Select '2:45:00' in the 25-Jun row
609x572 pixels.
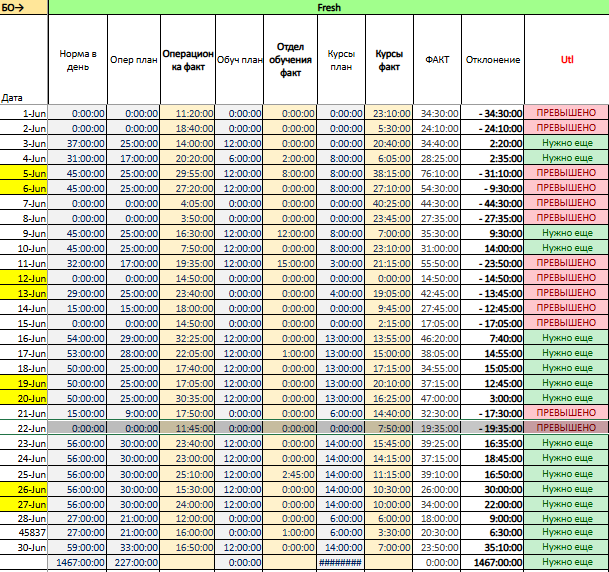tap(290, 474)
